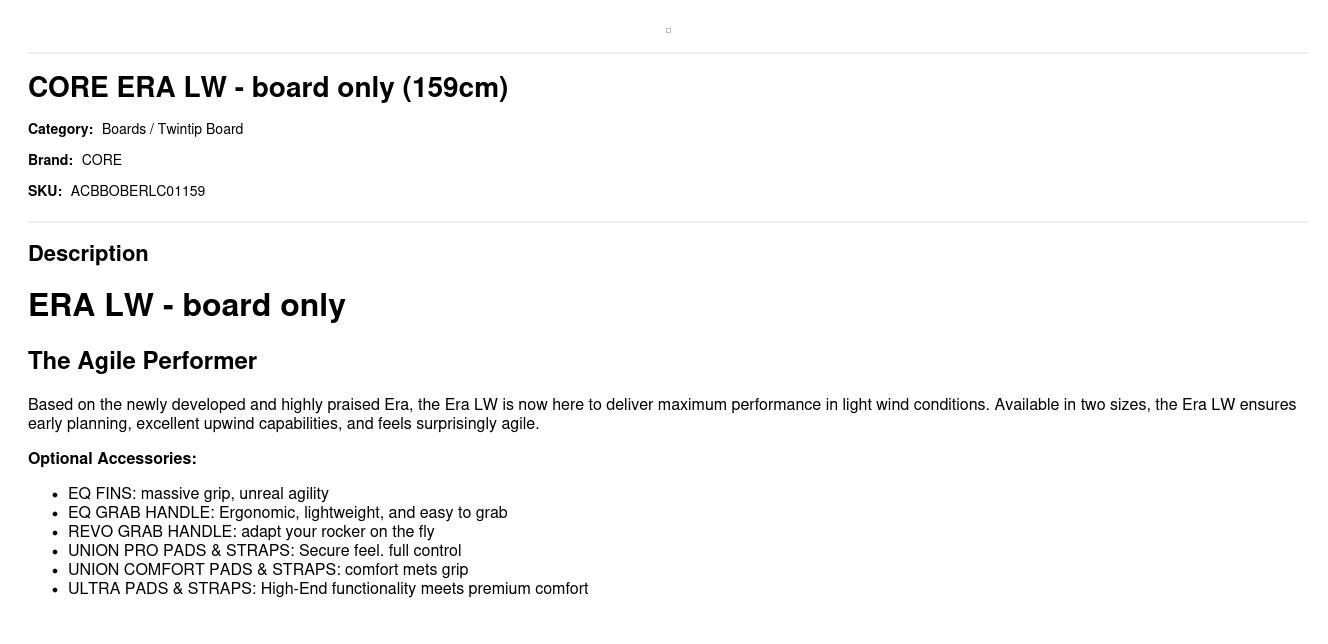This screenshot has height=644, width=1328.
Task: Click the SKU code ACBBOBERLC01159
Action: pyautogui.click(x=138, y=191)
